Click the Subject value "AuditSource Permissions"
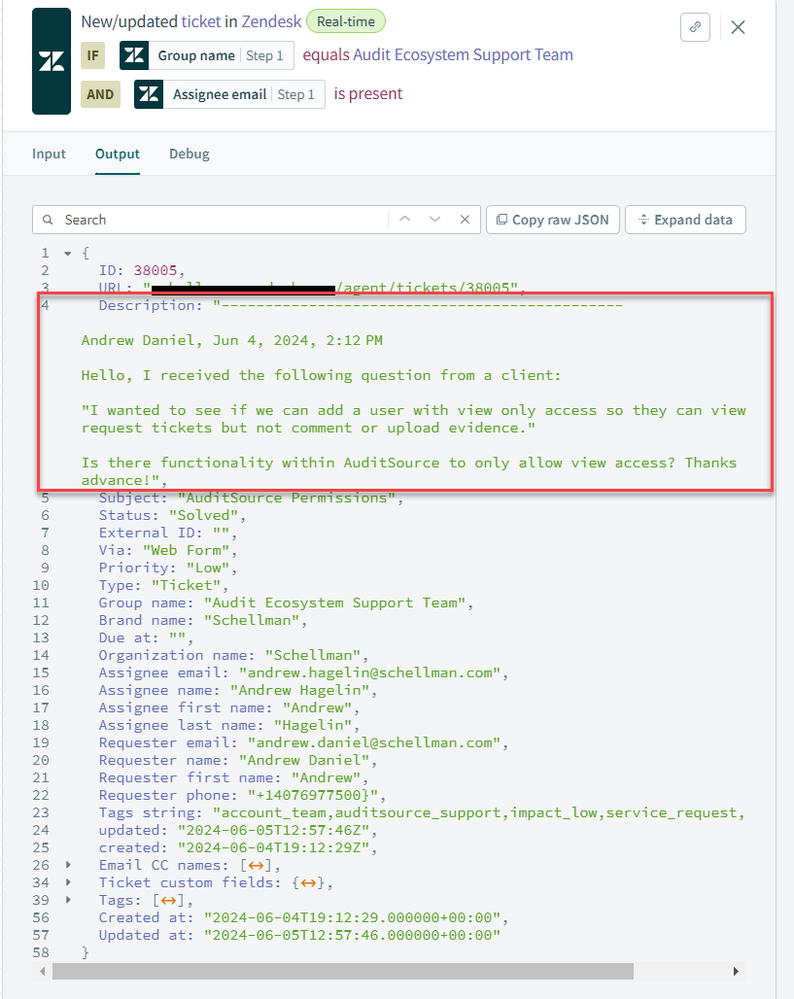Viewport: 794px width, 999px height. coord(286,498)
